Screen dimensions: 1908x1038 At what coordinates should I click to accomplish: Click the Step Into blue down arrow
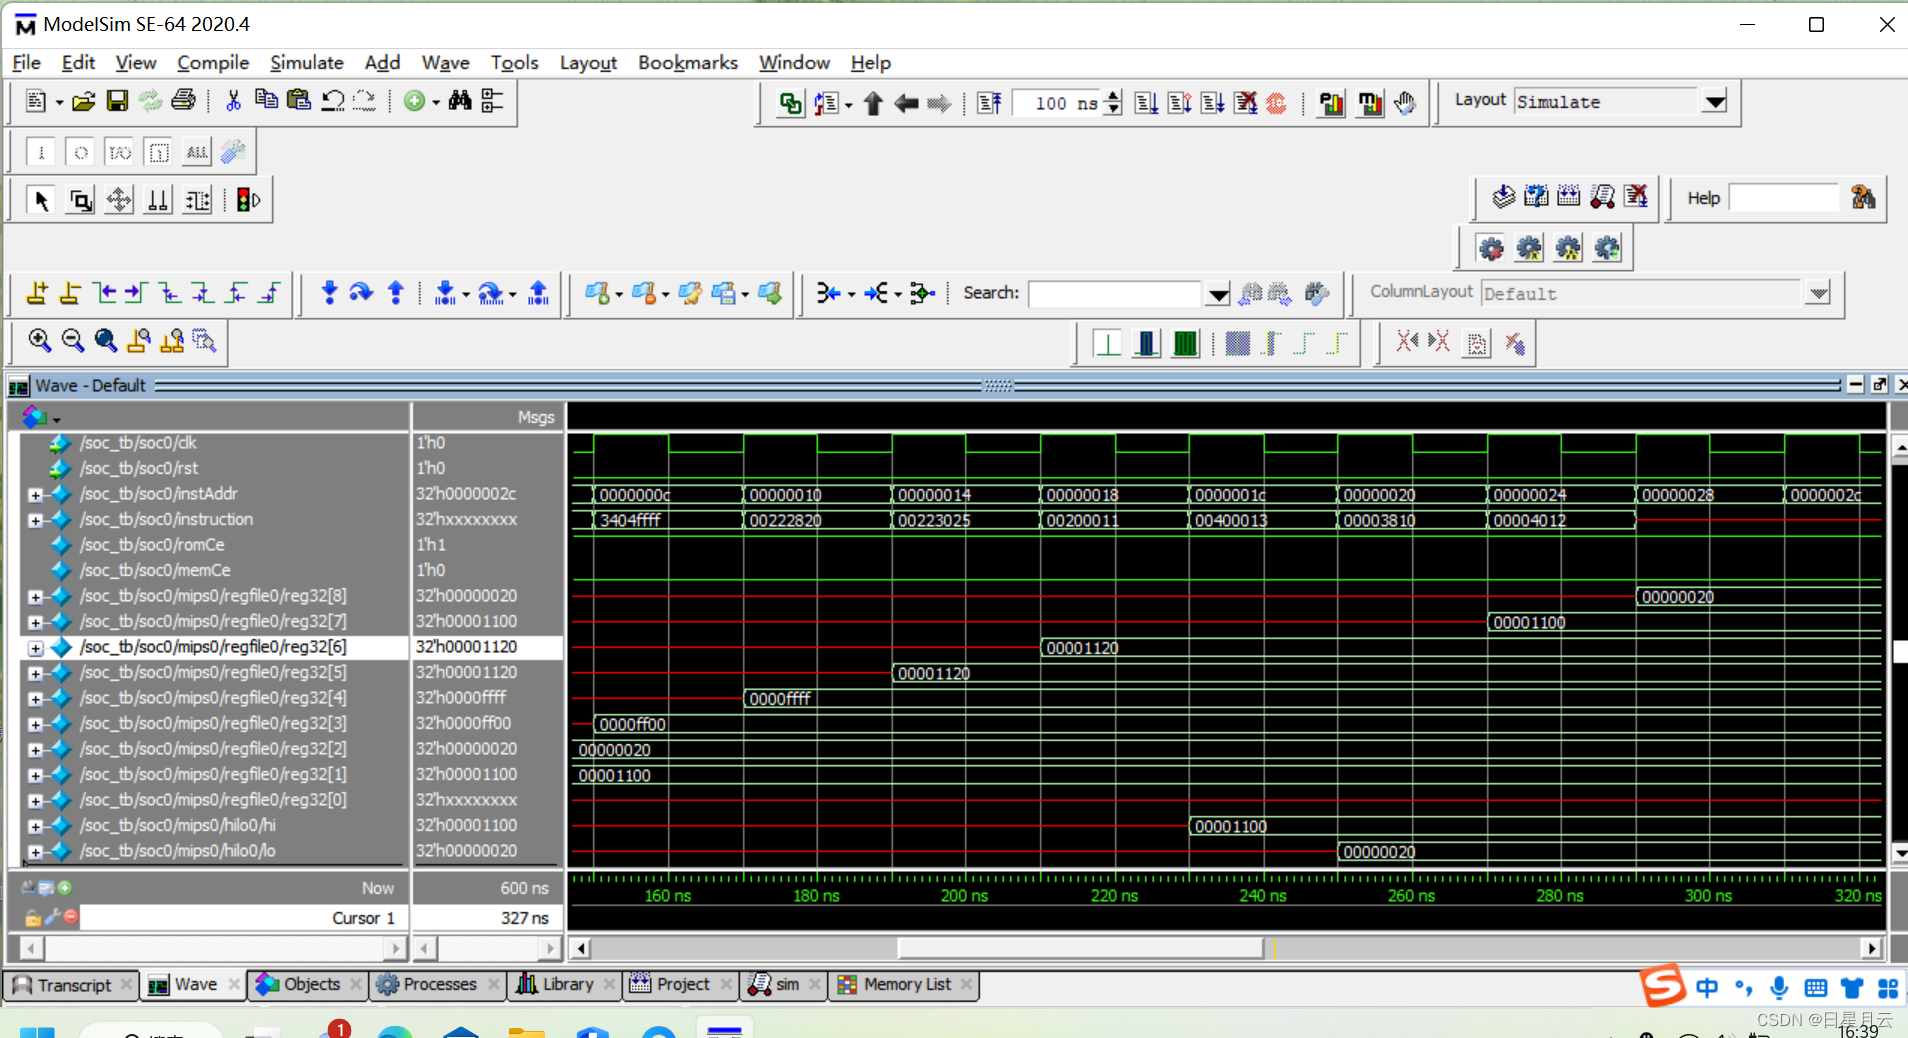[x=329, y=293]
